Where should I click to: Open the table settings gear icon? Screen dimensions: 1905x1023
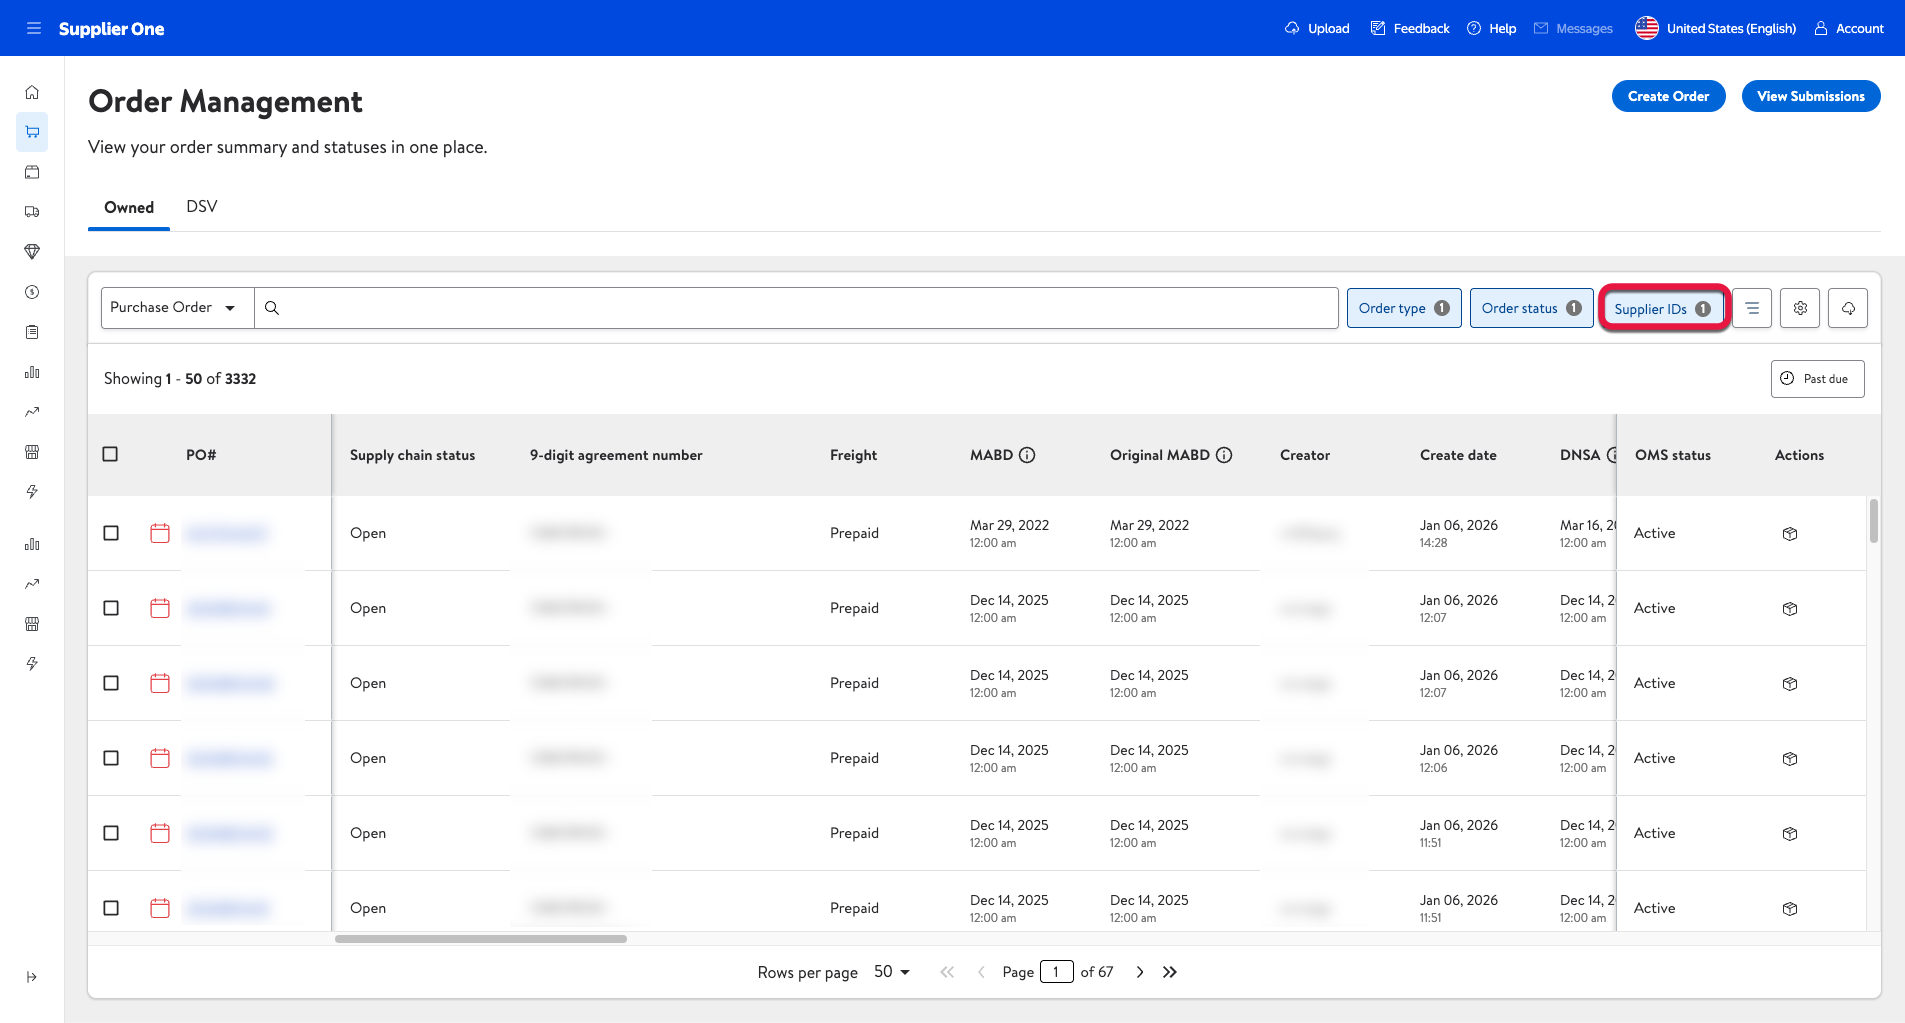(x=1800, y=308)
